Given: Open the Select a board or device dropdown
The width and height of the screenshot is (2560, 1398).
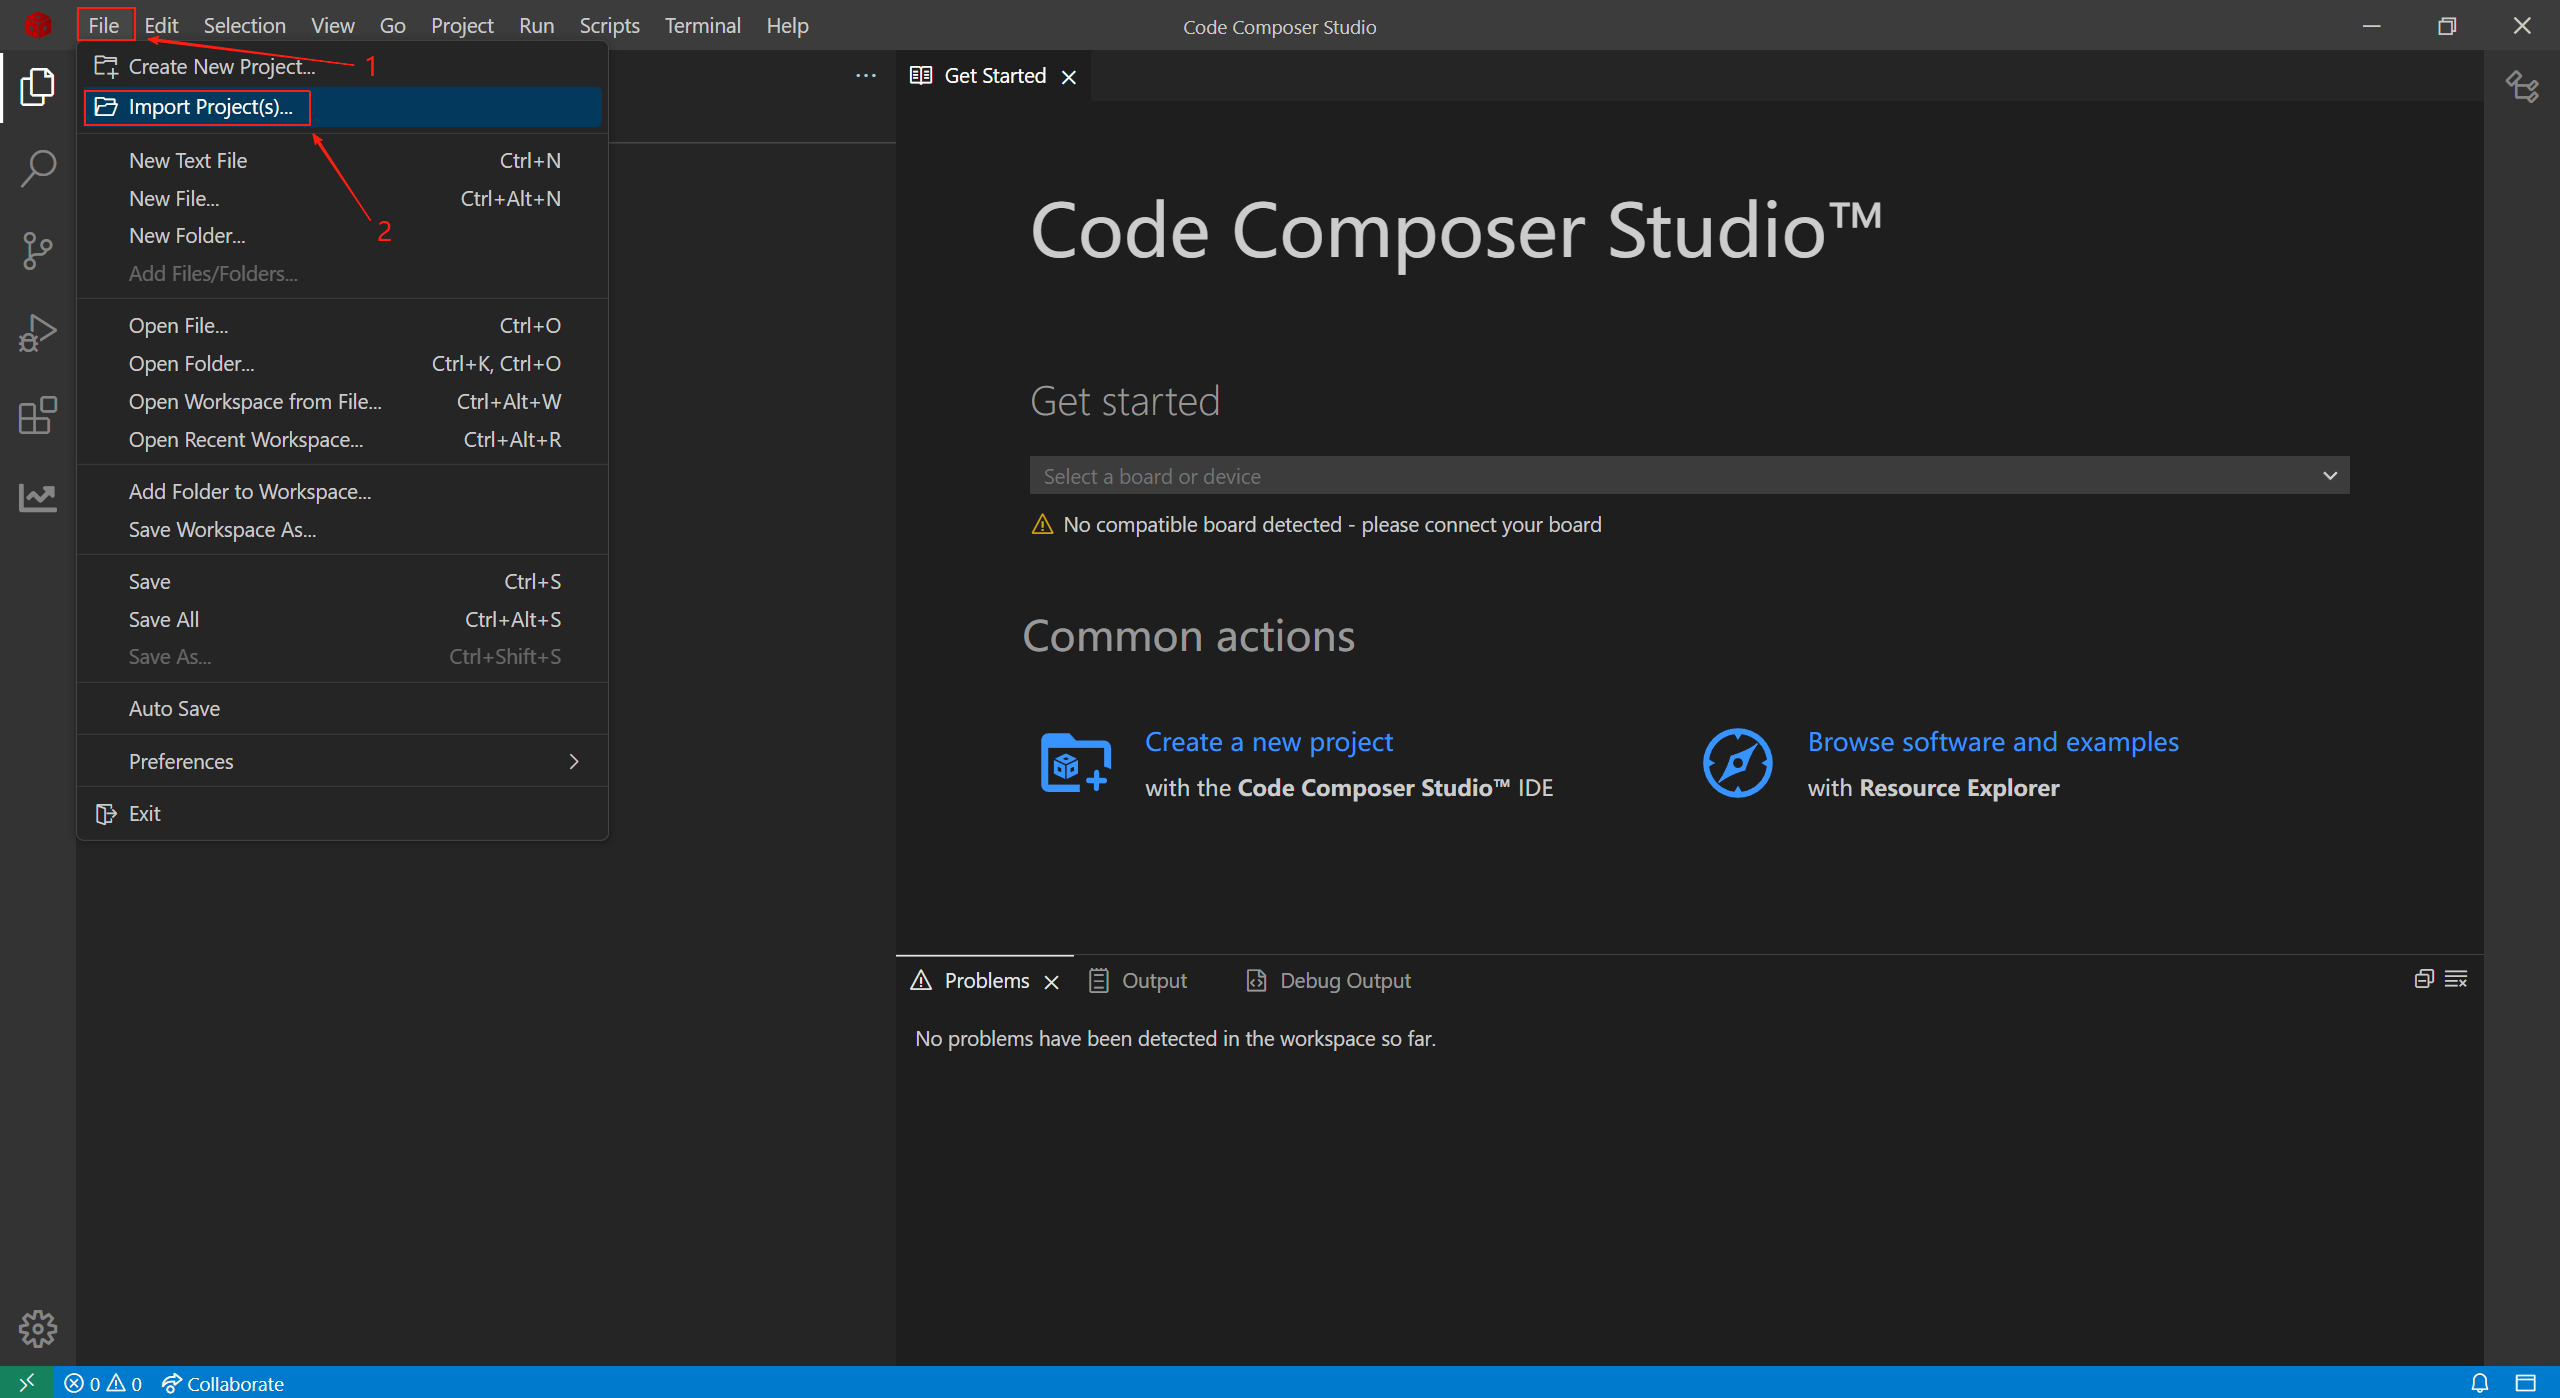Looking at the screenshot, I should click(x=1690, y=476).
